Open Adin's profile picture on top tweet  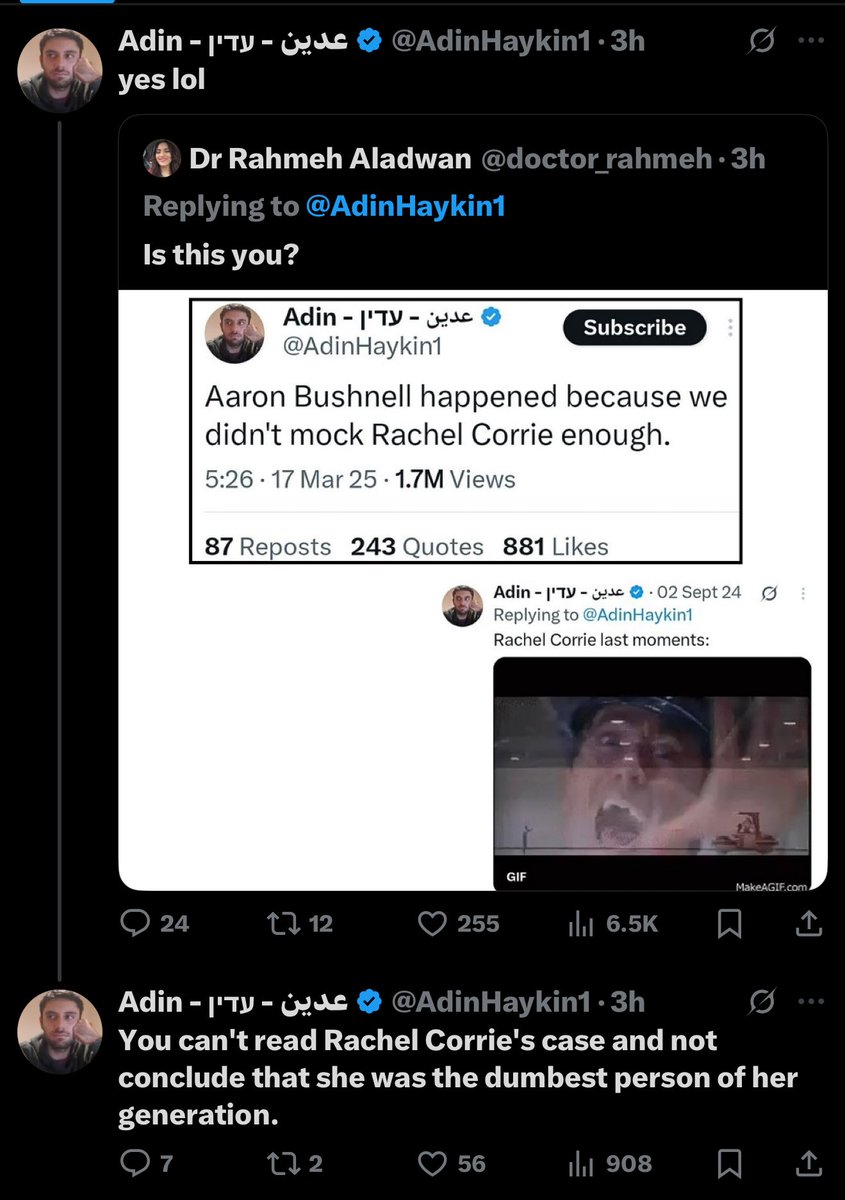pyautogui.click(x=61, y=70)
